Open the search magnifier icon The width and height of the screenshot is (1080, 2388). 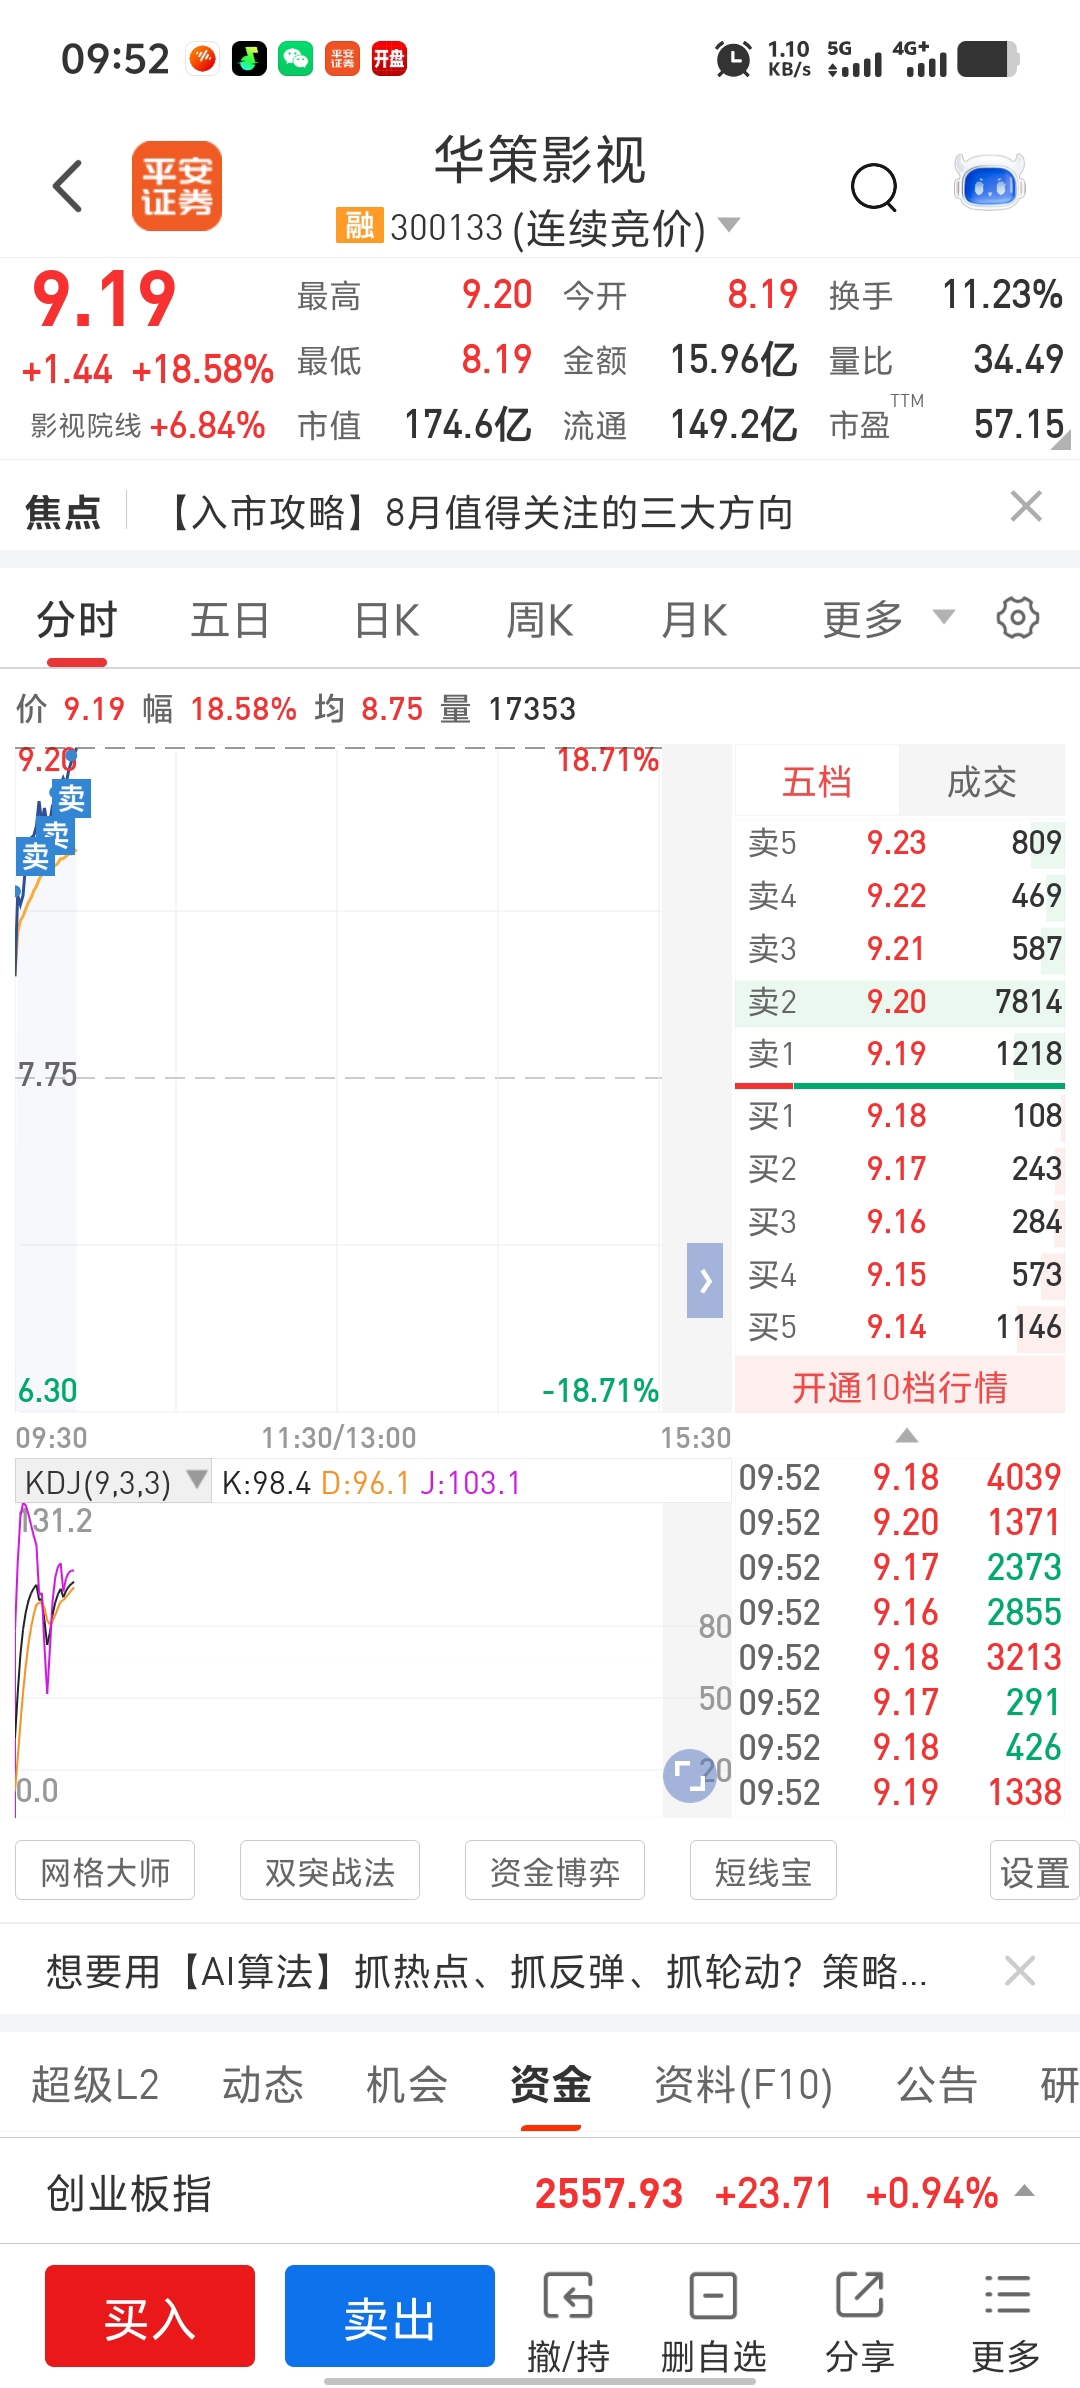coord(874,187)
